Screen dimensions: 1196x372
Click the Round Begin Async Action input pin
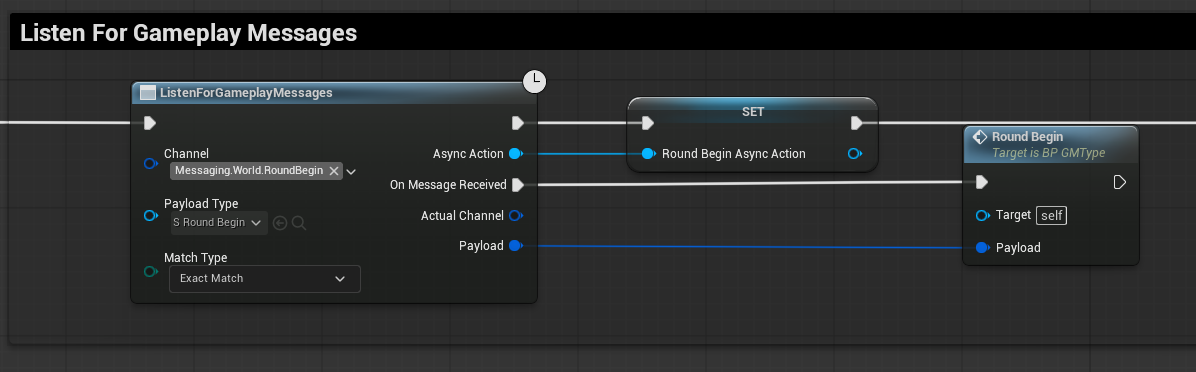648,154
